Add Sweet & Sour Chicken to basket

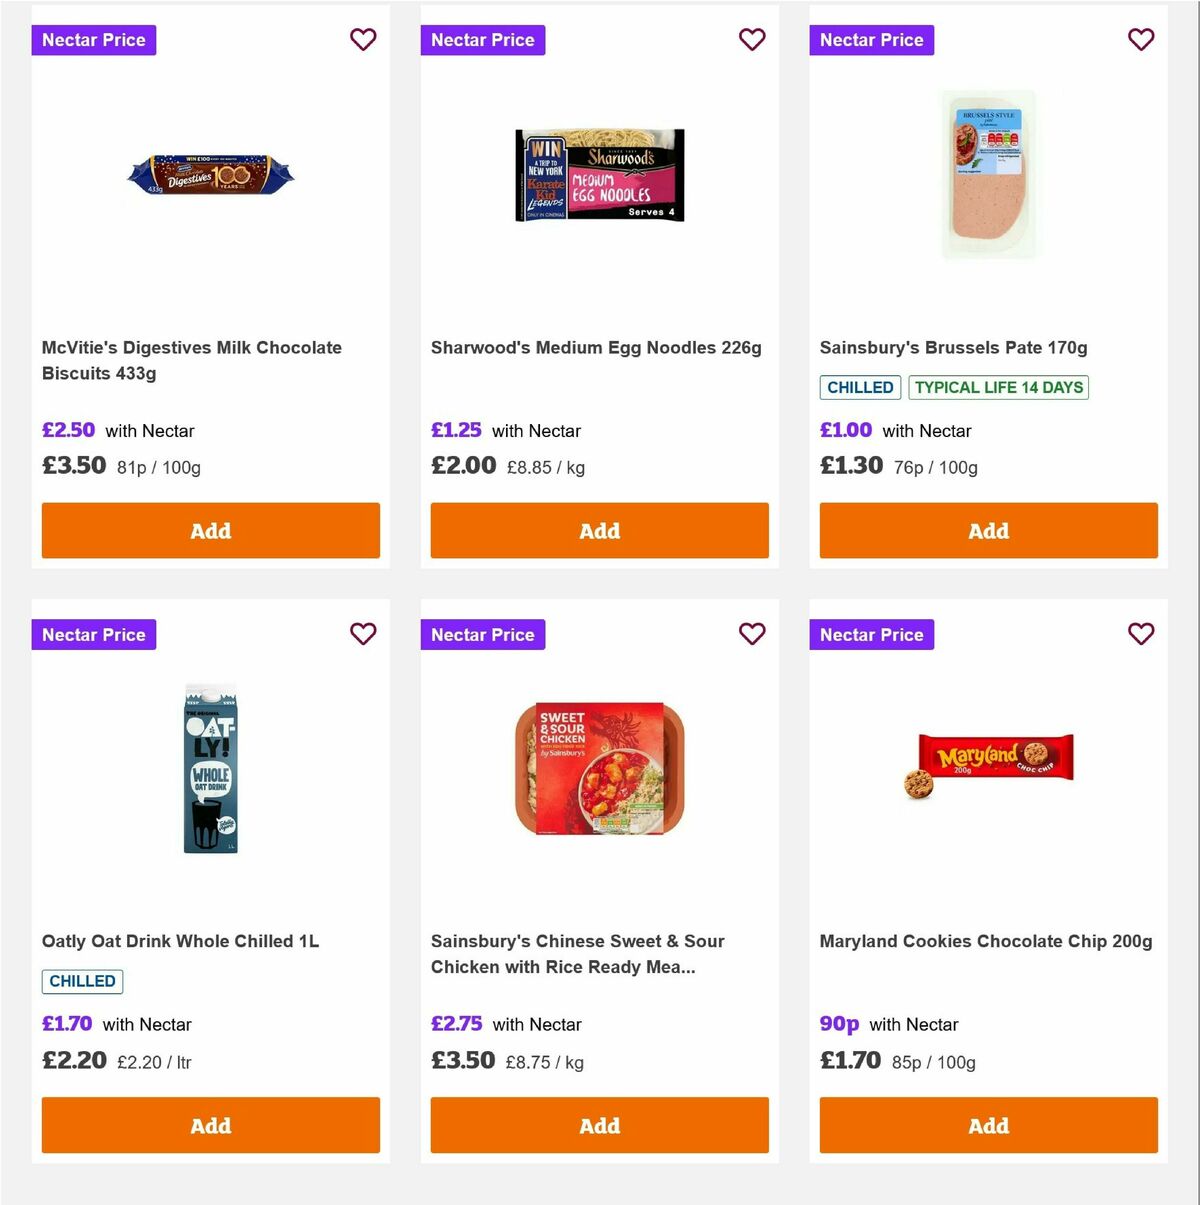click(599, 1124)
